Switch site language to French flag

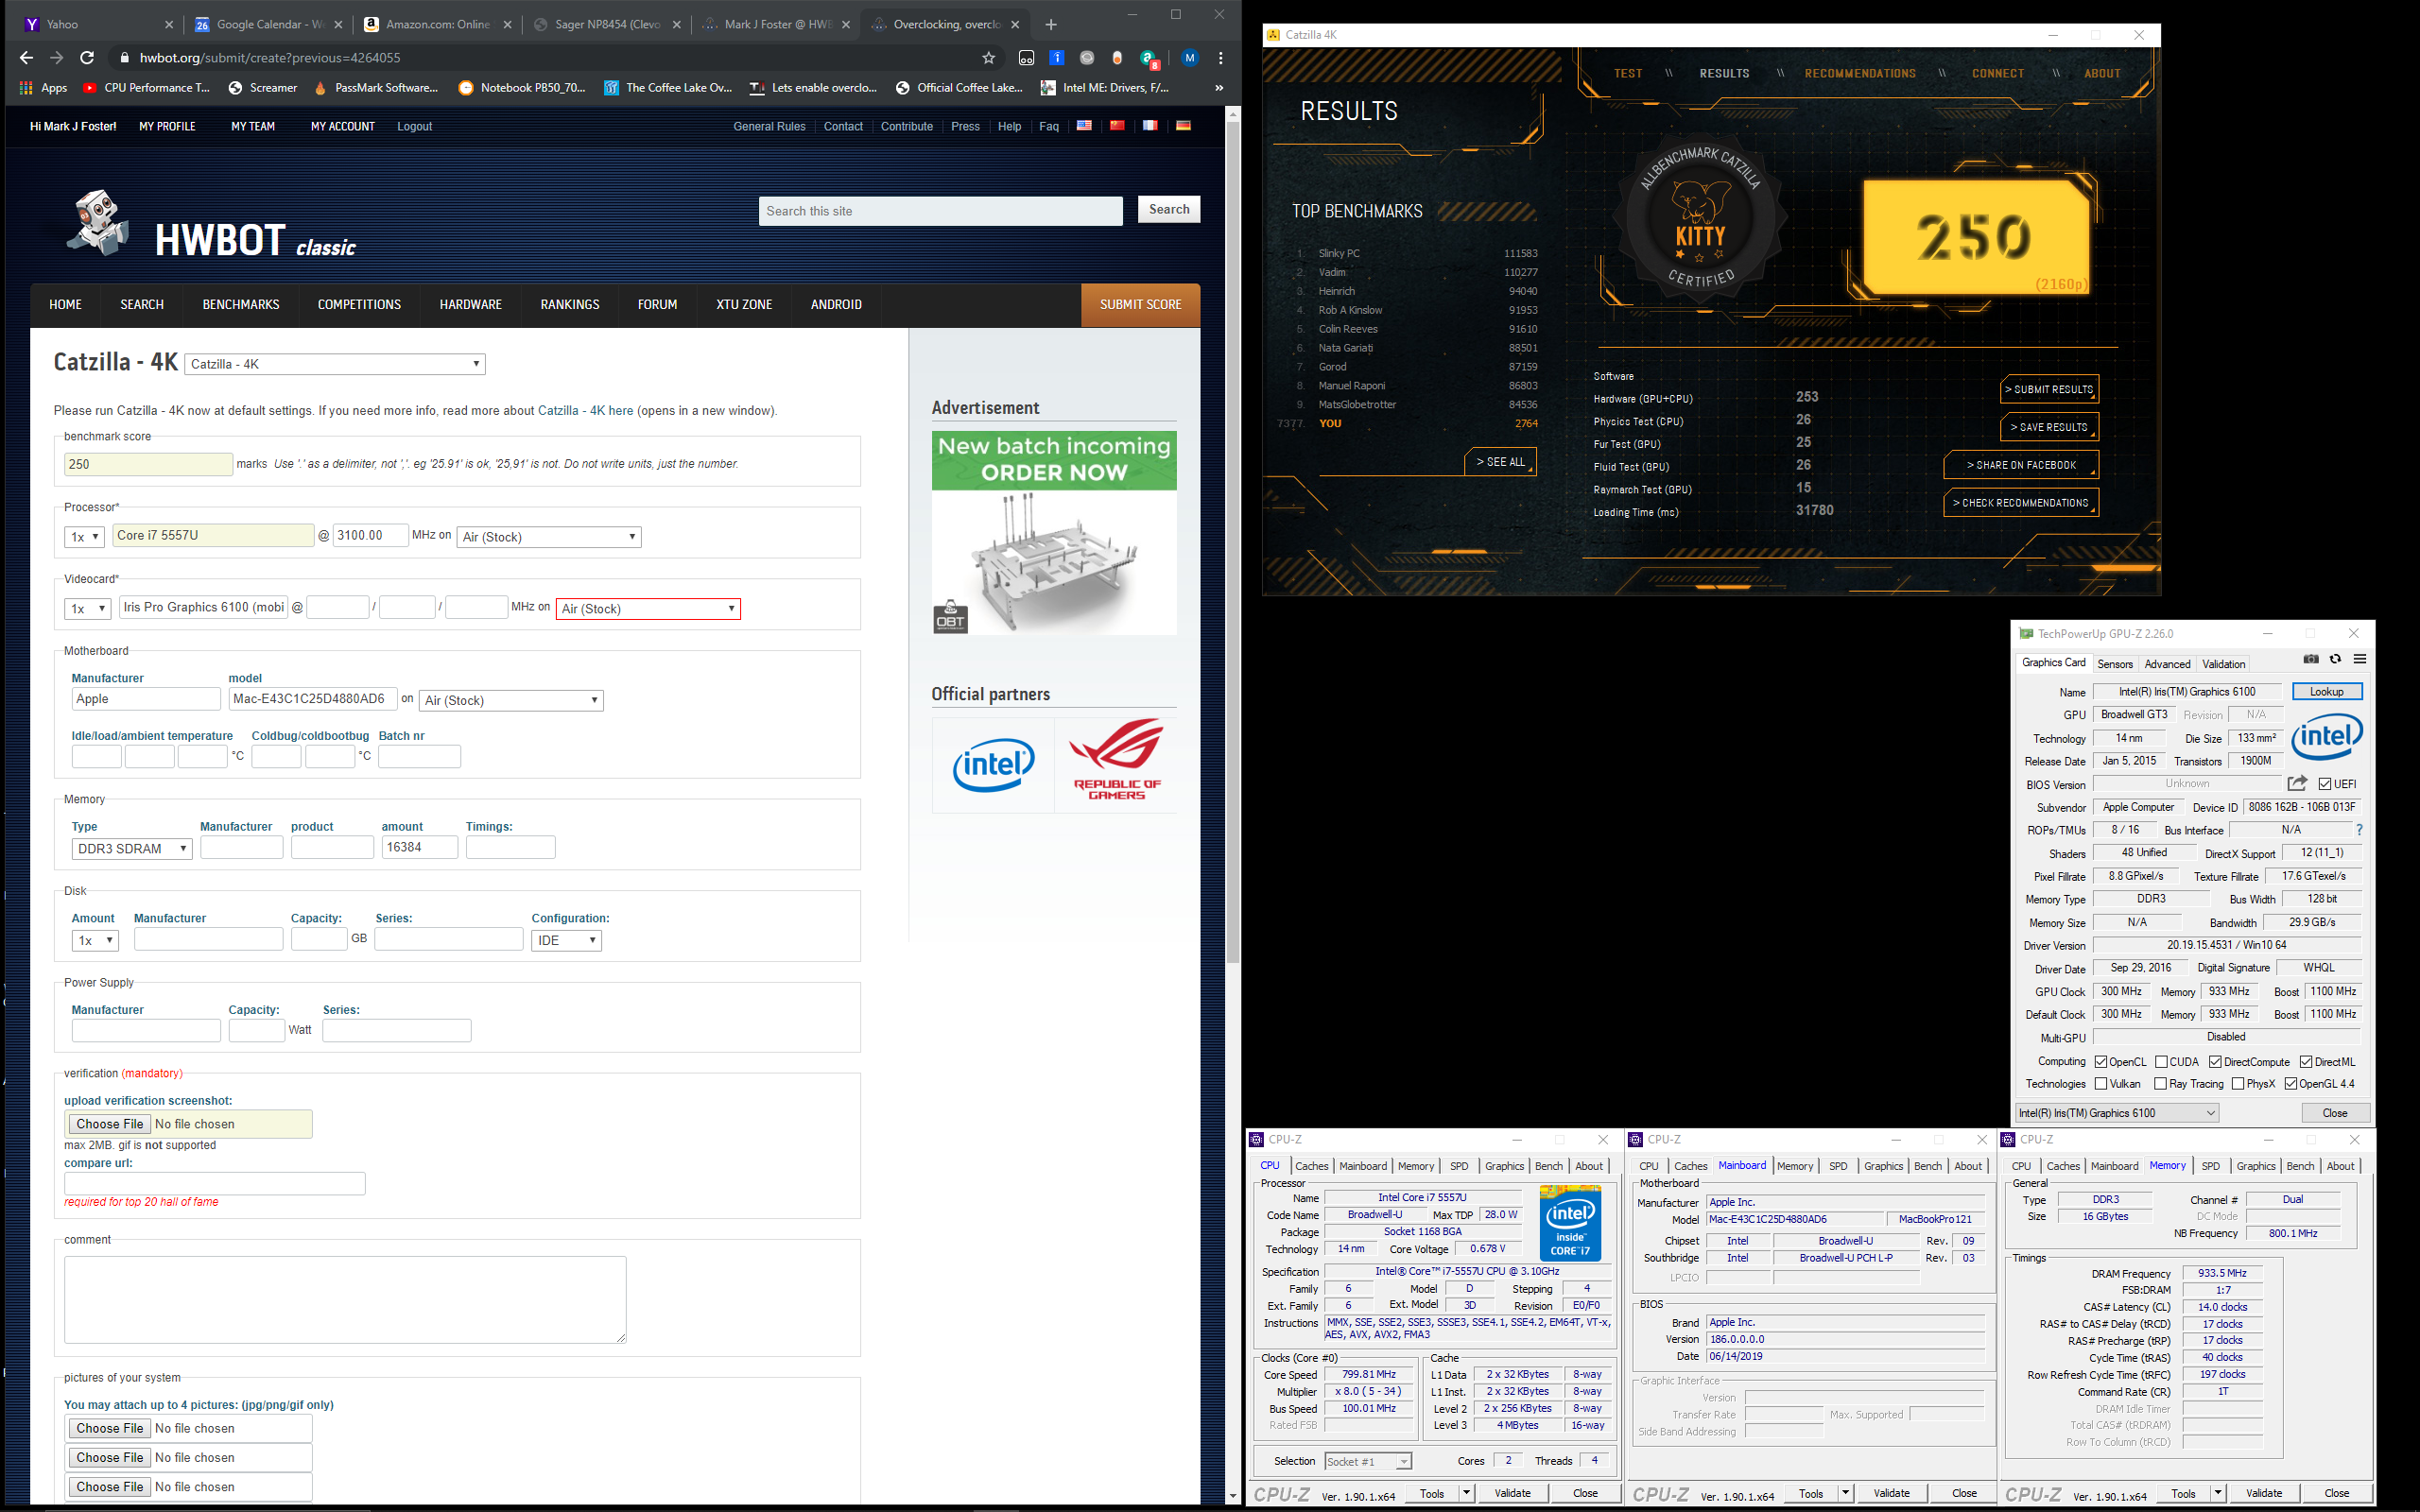tap(1150, 126)
